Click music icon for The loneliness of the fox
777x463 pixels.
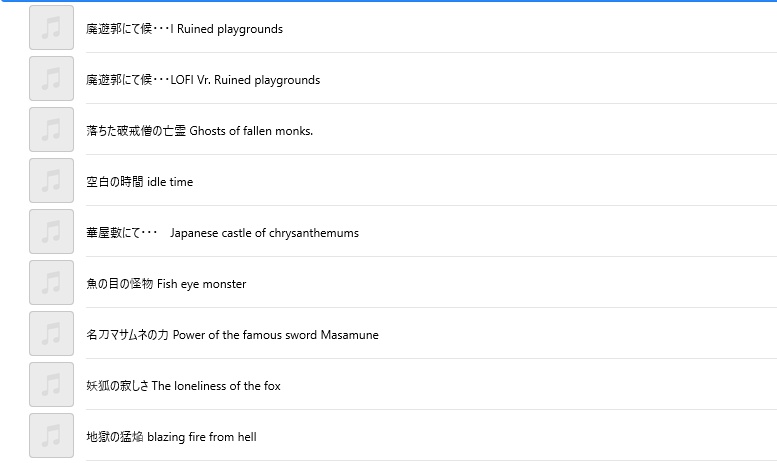(51, 385)
